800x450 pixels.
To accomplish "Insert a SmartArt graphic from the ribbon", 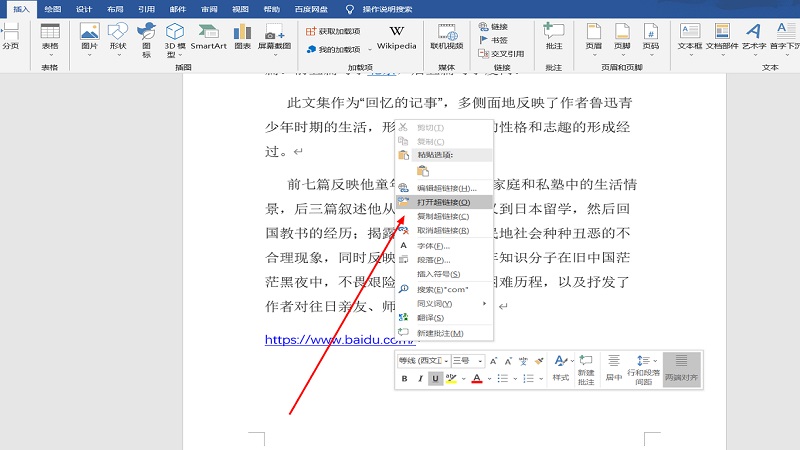I will click(209, 37).
